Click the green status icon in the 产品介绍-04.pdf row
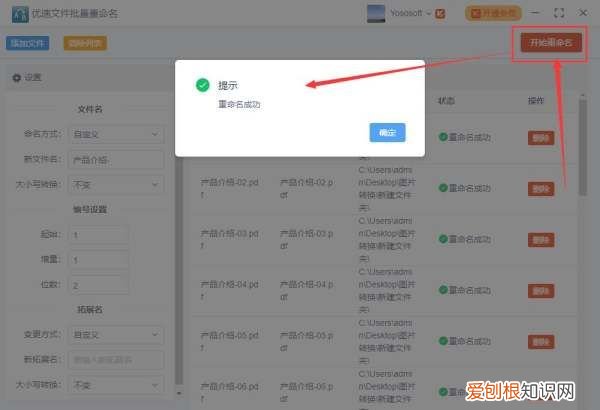600x410 pixels. [x=443, y=290]
